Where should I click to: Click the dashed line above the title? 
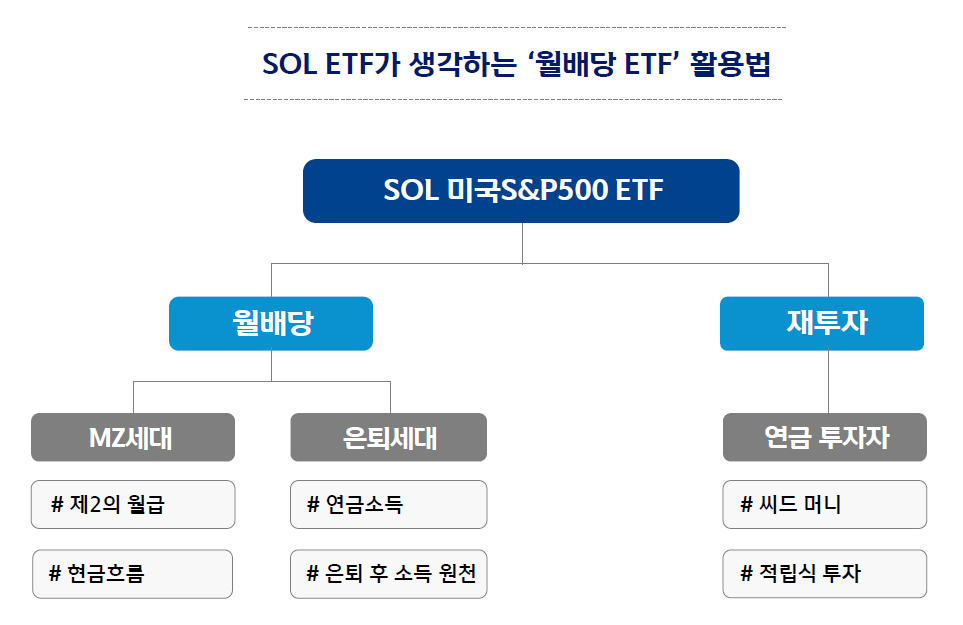517,28
